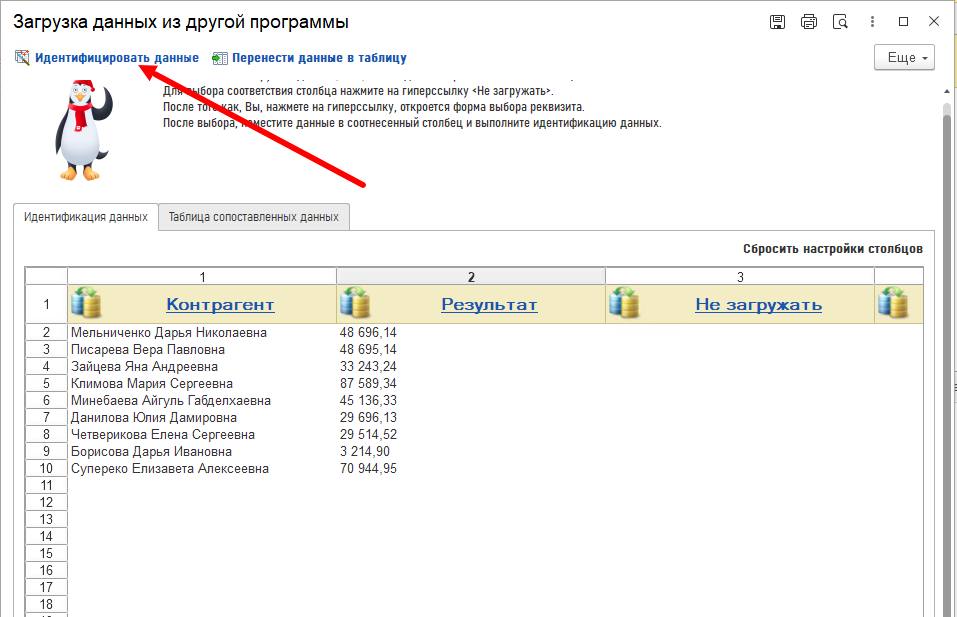The width and height of the screenshot is (957, 617).
Task: Click the Сбросить настройки столбцов link
Action: [832, 249]
